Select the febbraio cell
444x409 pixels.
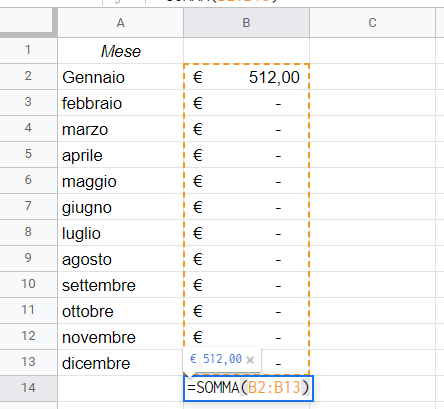point(120,103)
